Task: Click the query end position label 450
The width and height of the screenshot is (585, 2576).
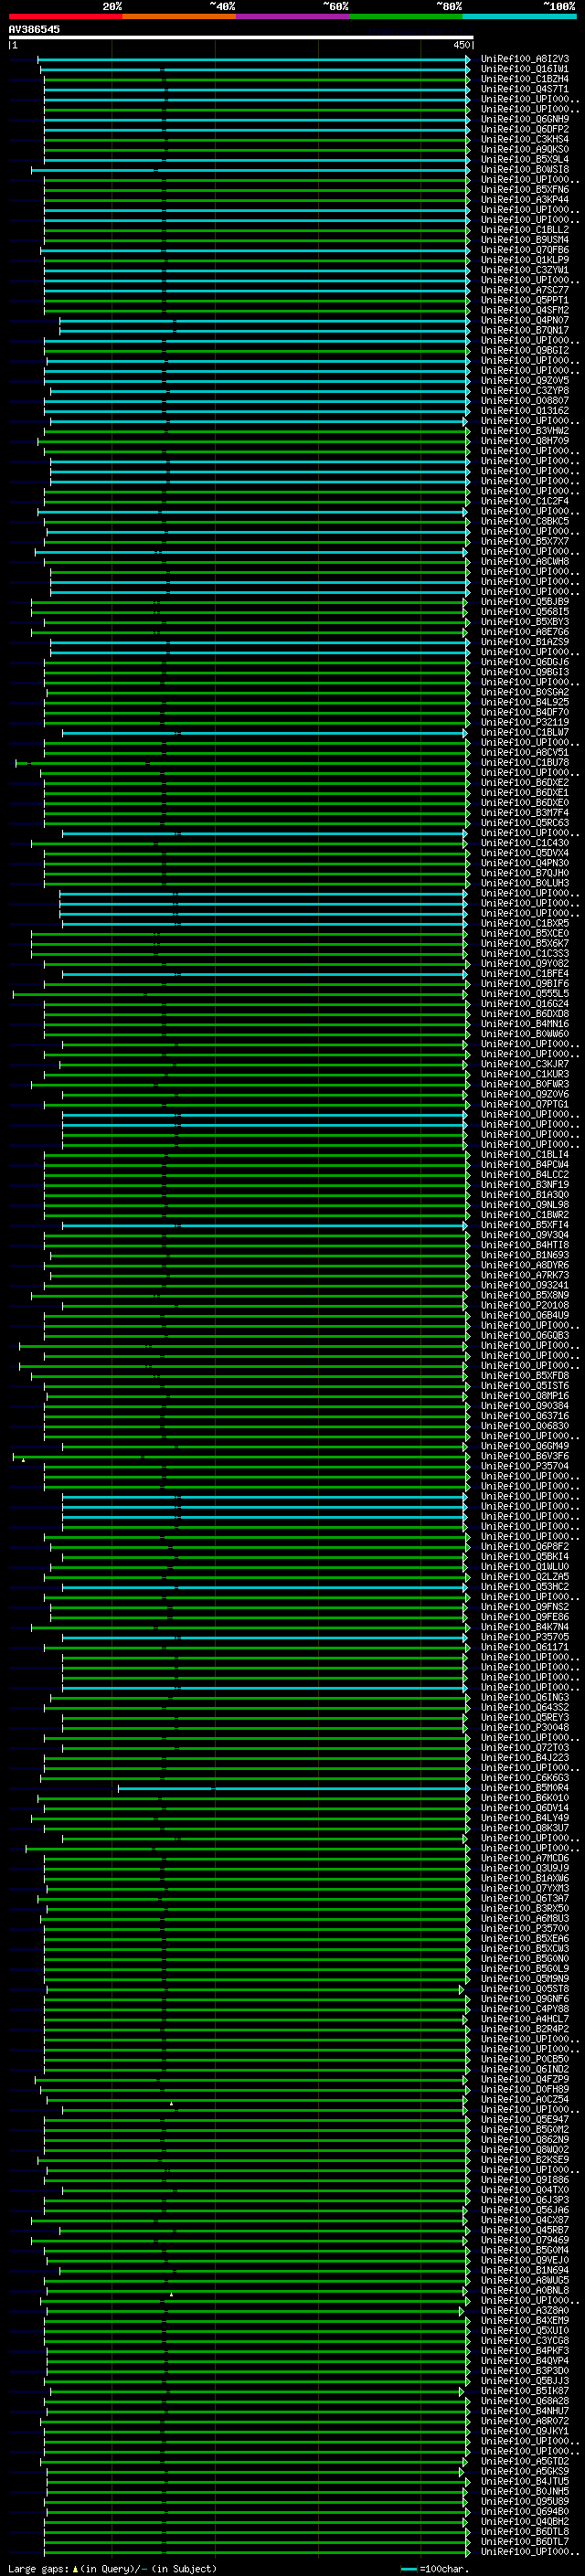Action: click(461, 45)
